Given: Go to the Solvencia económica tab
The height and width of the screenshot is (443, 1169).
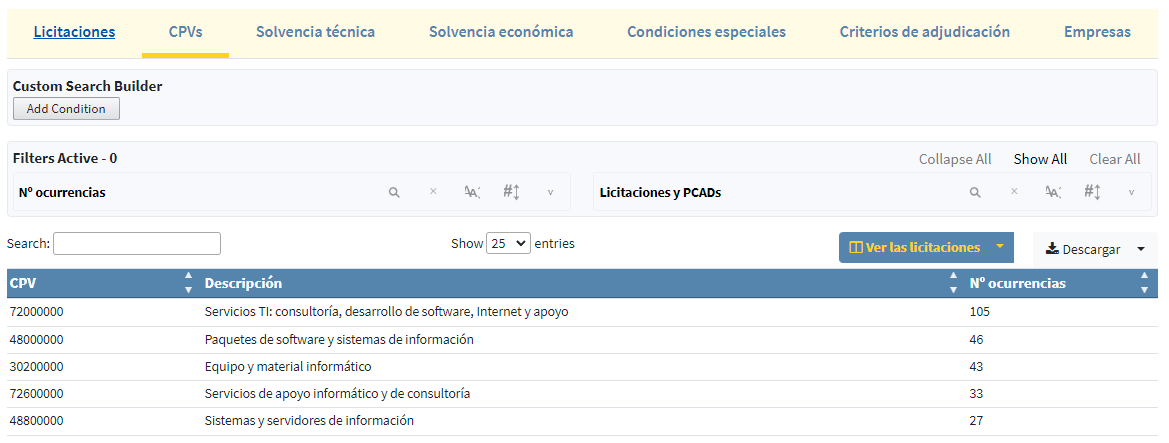Looking at the screenshot, I should (501, 32).
